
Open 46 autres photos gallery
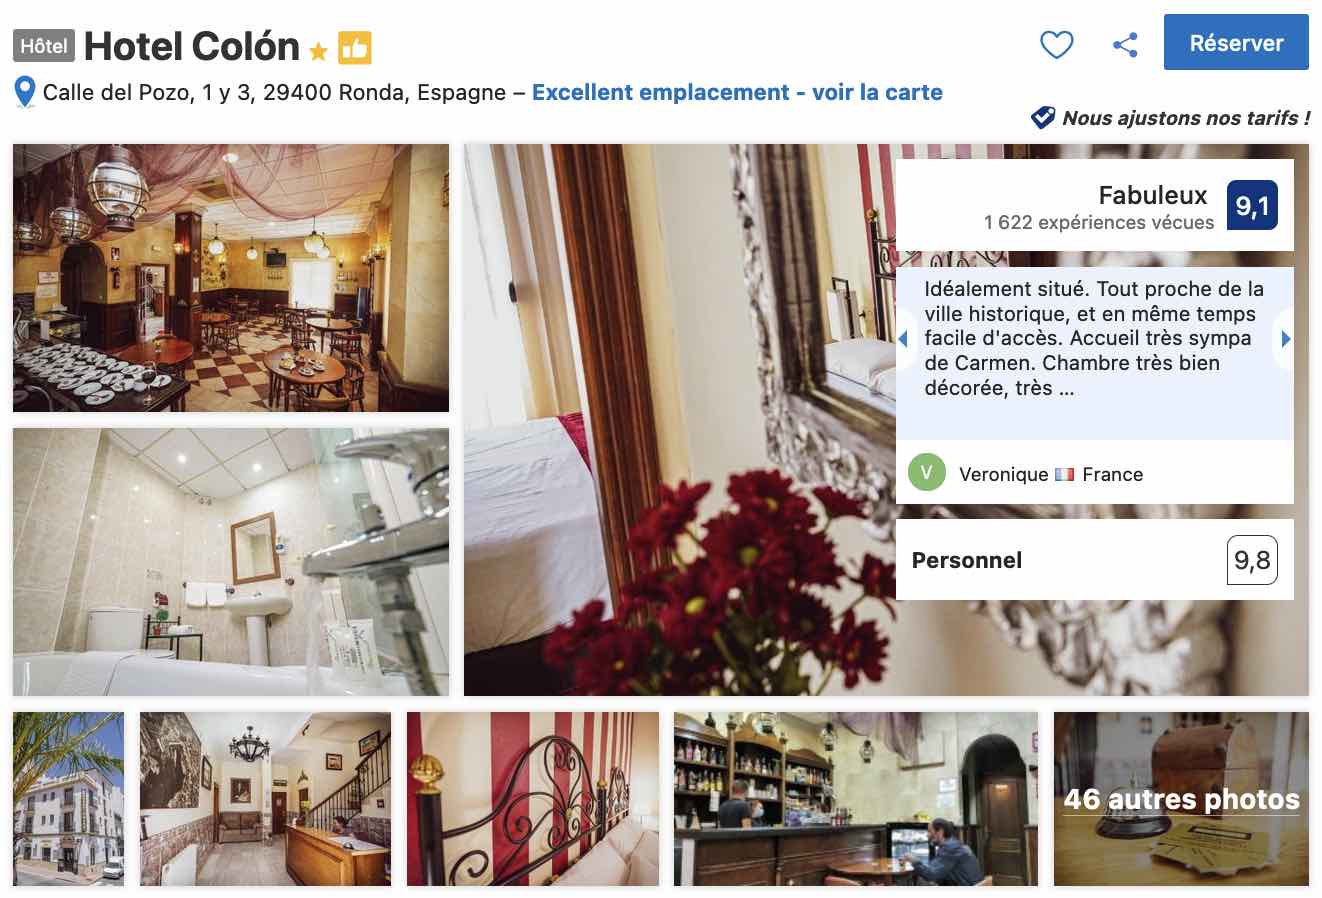click(1181, 799)
